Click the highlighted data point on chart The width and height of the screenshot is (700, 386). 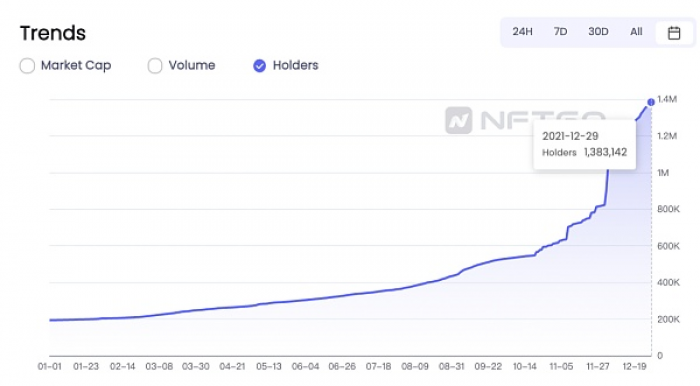[x=651, y=102]
